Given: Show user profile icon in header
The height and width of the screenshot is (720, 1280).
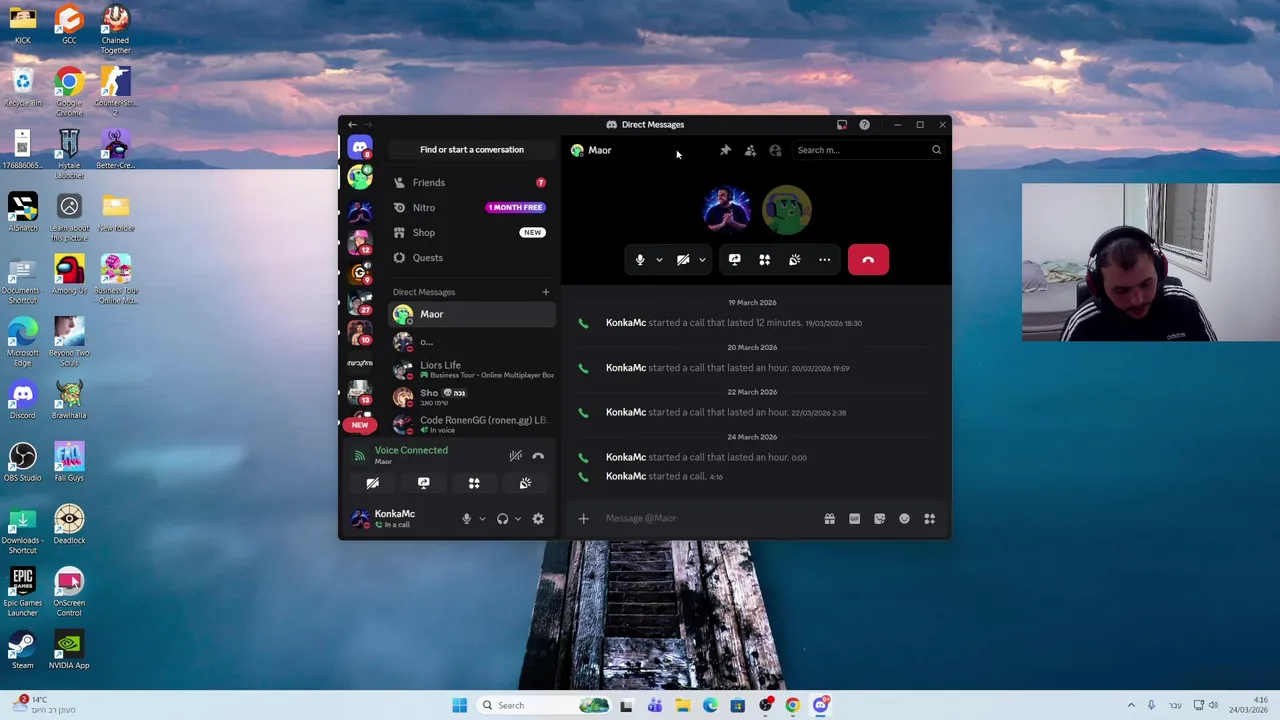Looking at the screenshot, I should pyautogui.click(x=775, y=150).
